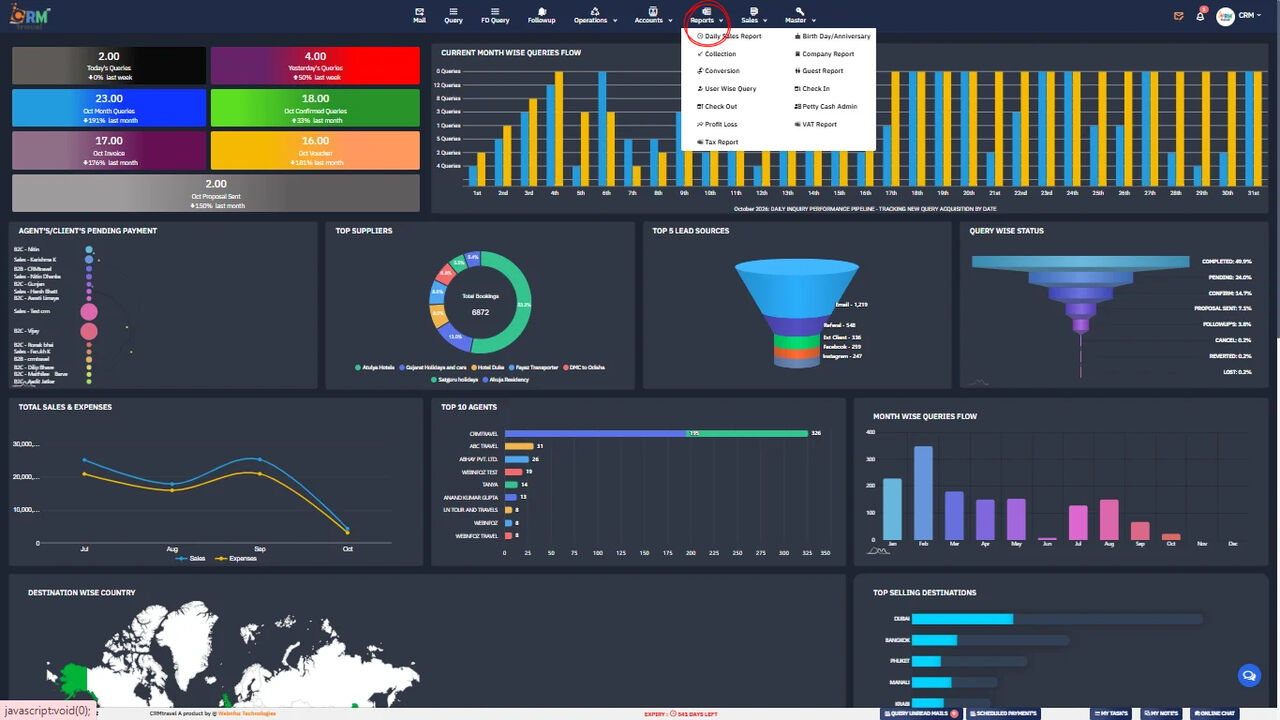Screen dimensions: 1280x720
Task: Choose Collection in the Reports menu
Action: [x=716, y=54]
